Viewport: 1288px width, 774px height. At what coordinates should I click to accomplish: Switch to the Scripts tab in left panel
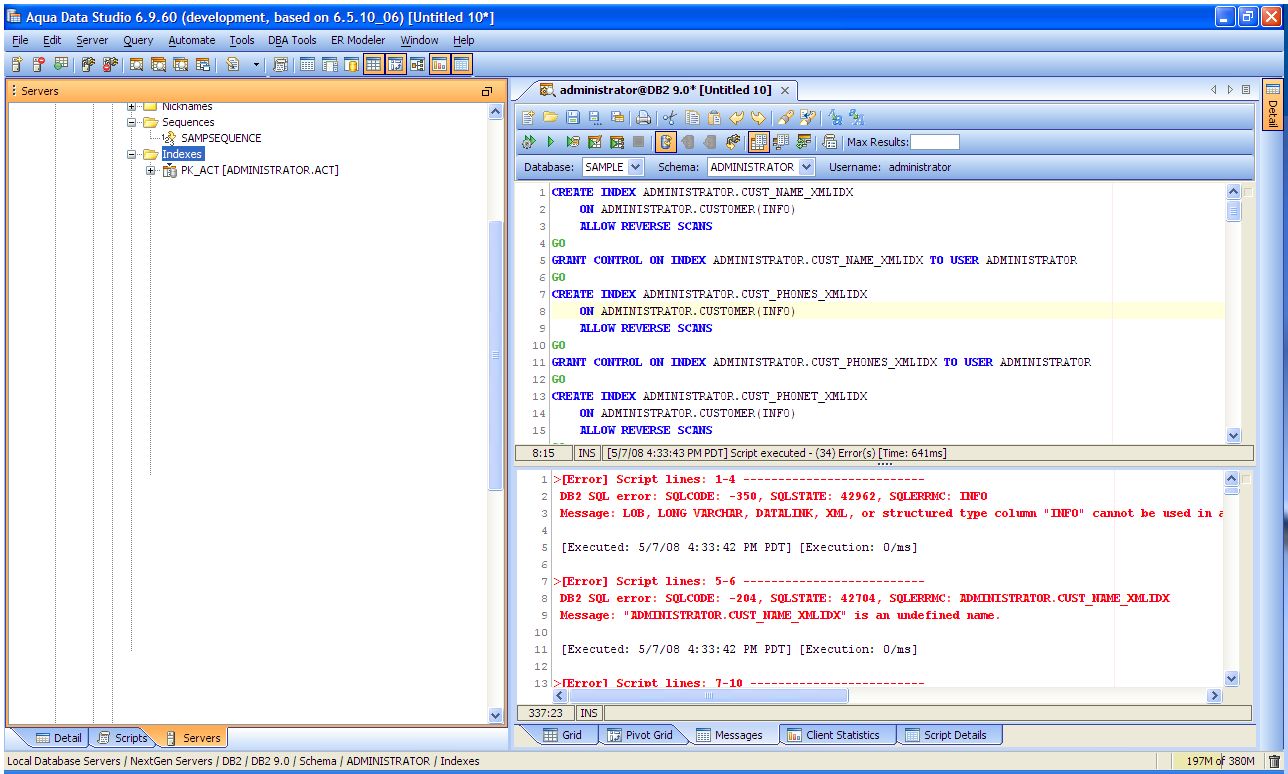click(x=122, y=738)
